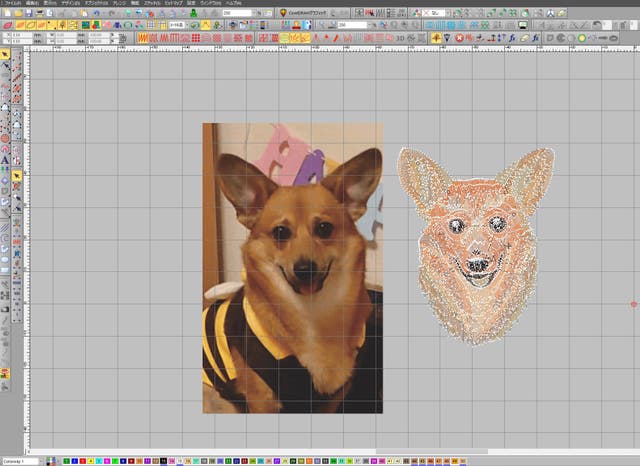Open the デザイン menu

[x=71, y=3]
